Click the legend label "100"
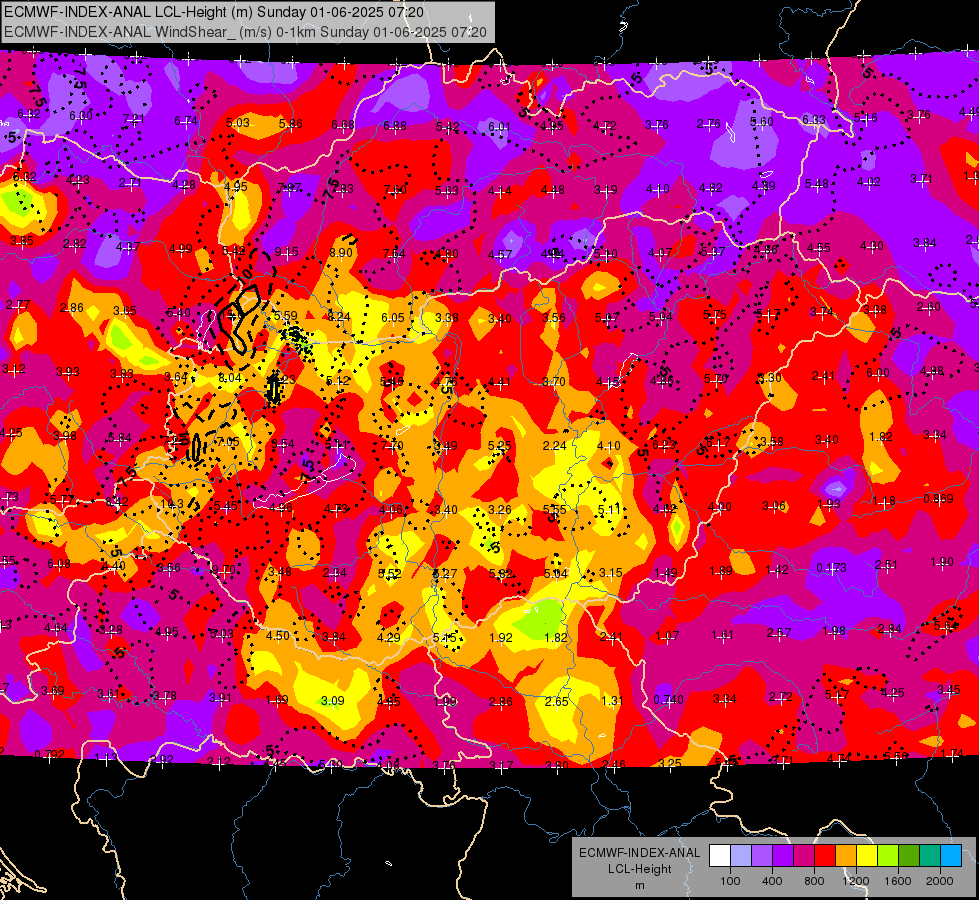Viewport: 979px width, 900px height. click(x=730, y=881)
